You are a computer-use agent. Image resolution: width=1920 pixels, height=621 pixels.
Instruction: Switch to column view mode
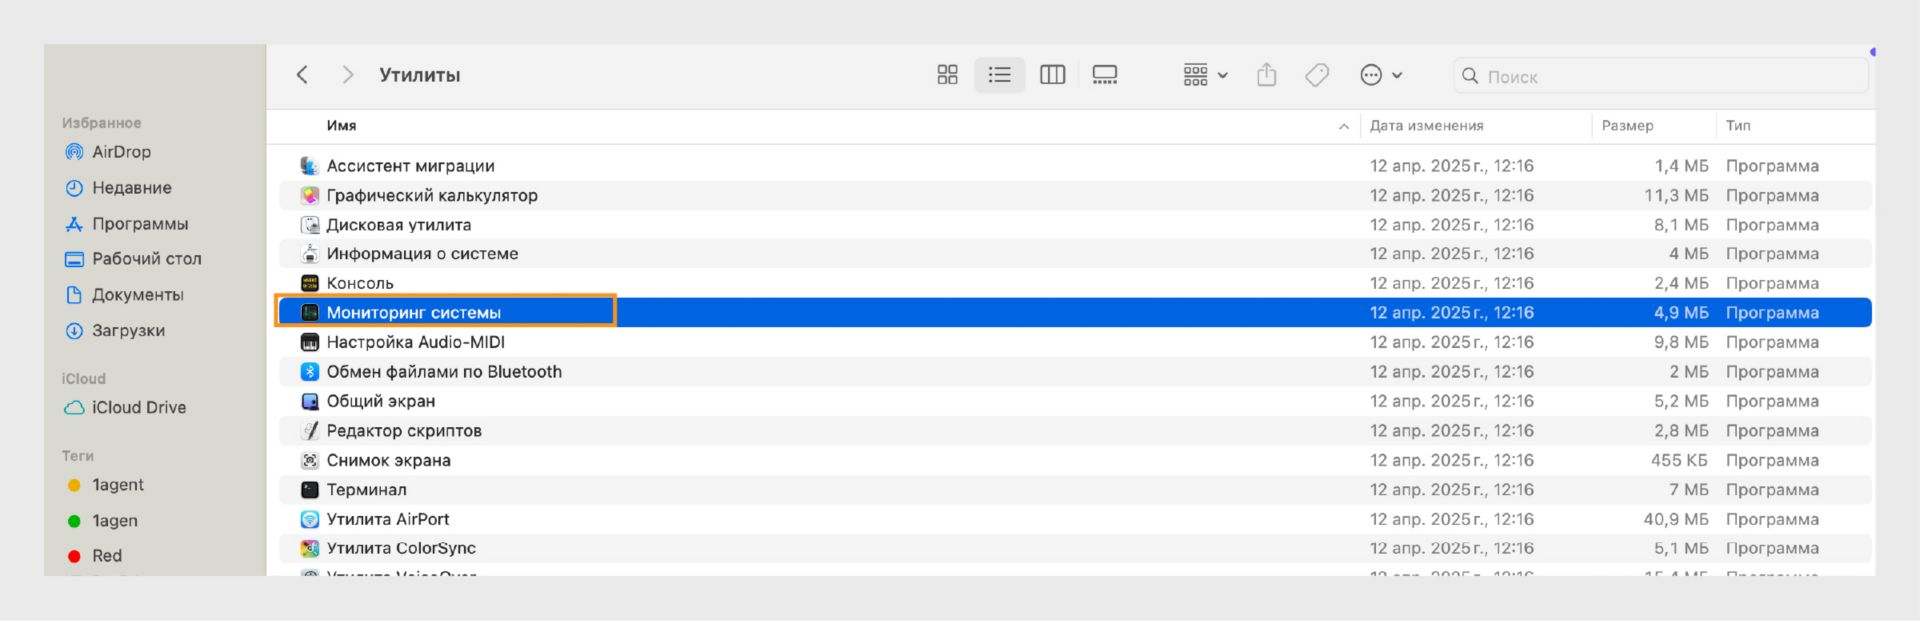tap(1052, 75)
